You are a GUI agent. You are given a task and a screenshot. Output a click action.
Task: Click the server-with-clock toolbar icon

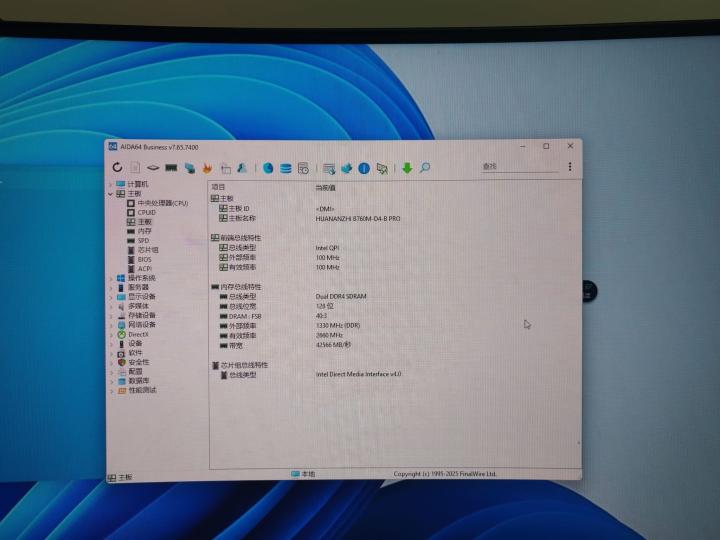[303, 169]
